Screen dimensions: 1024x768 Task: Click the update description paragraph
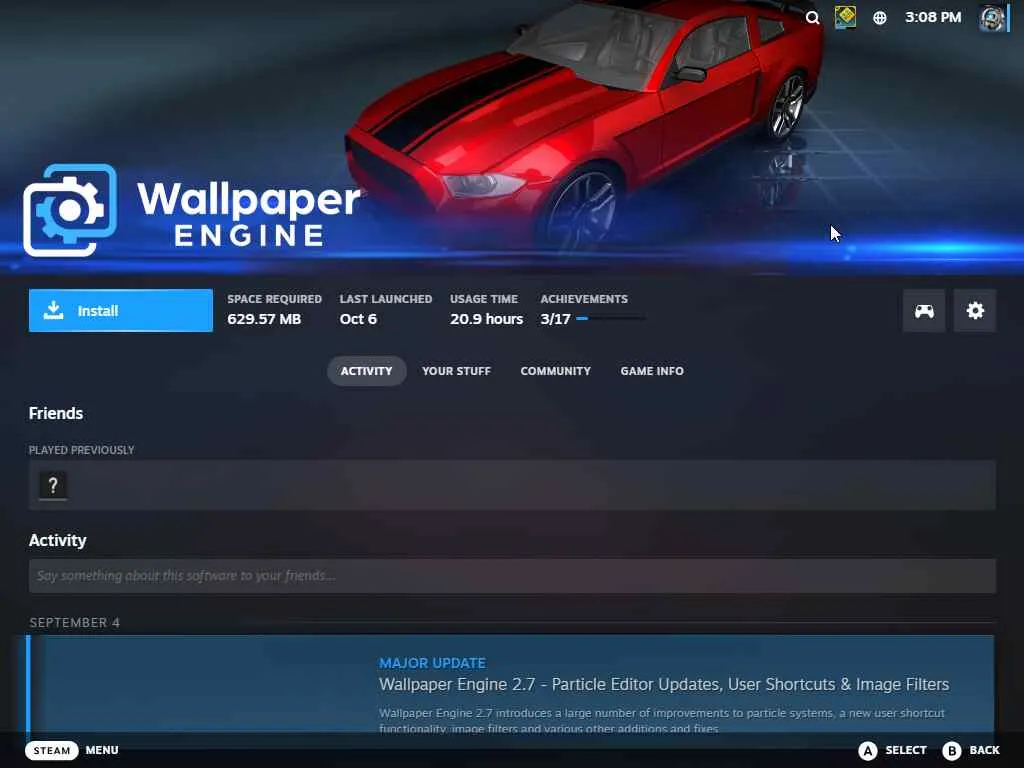(x=662, y=720)
